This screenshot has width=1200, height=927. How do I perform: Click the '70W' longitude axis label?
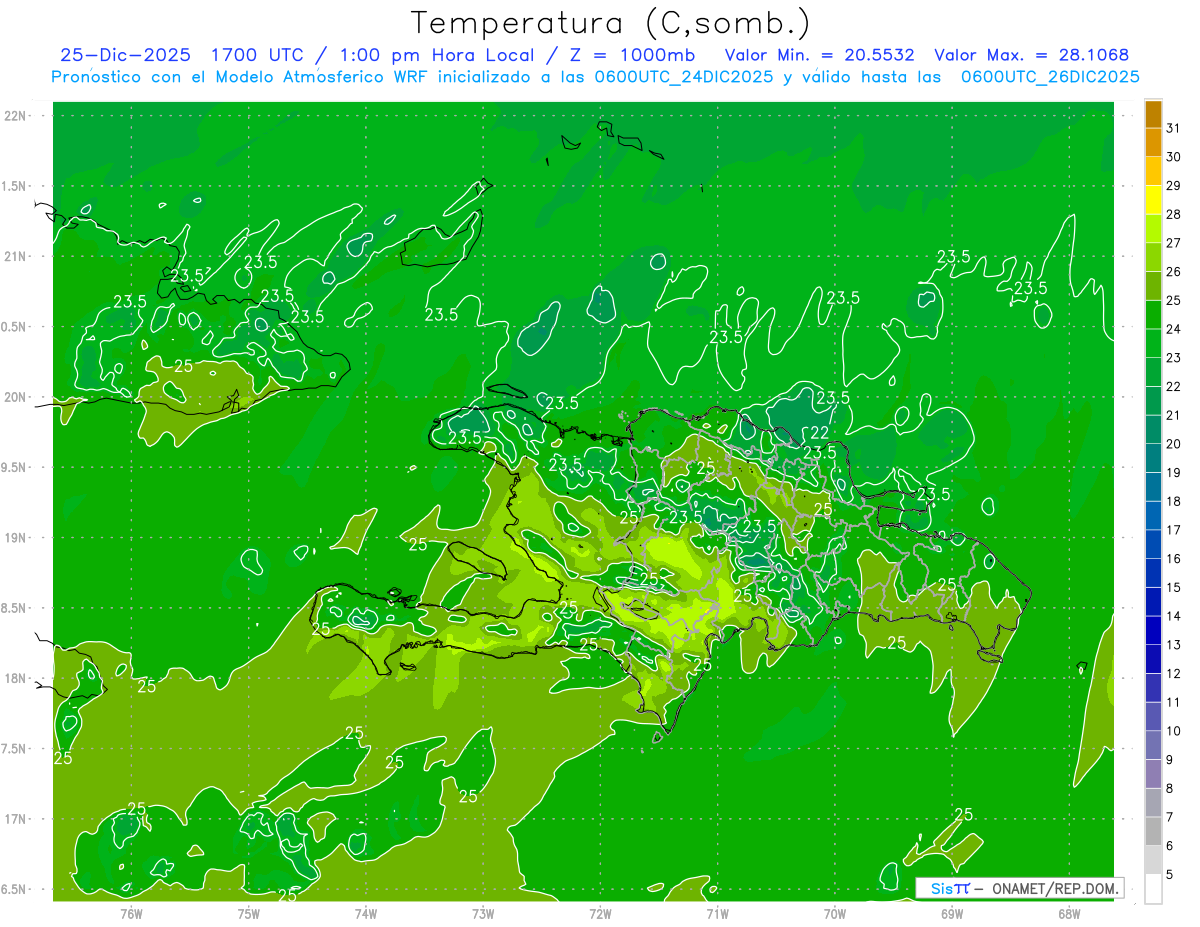pos(834,914)
